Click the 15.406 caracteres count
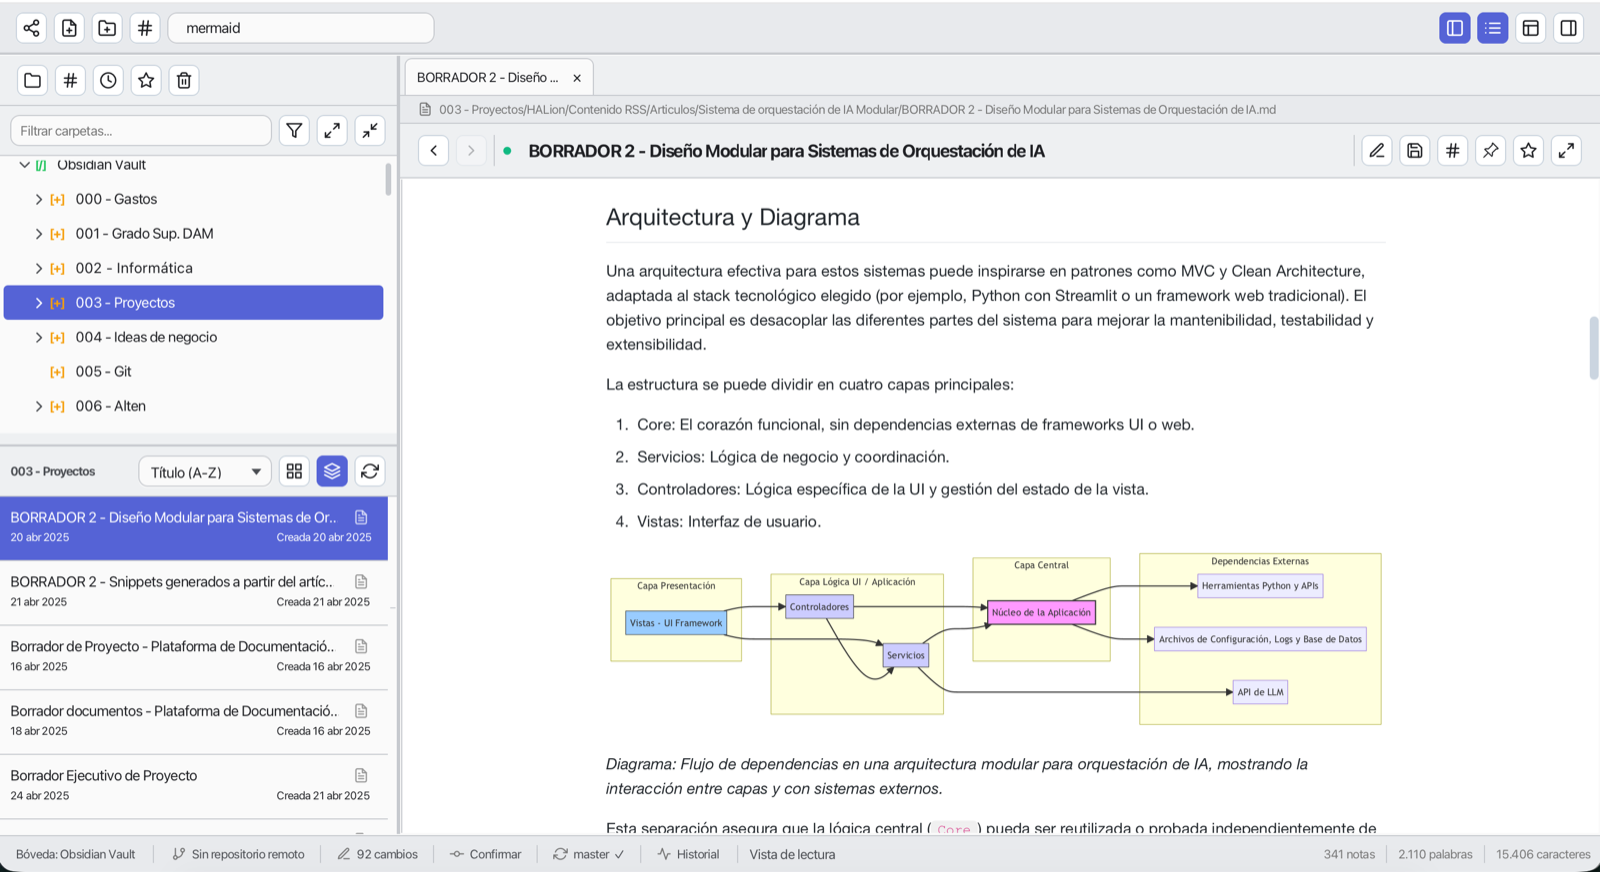Viewport: 1600px width, 872px height. (1543, 854)
